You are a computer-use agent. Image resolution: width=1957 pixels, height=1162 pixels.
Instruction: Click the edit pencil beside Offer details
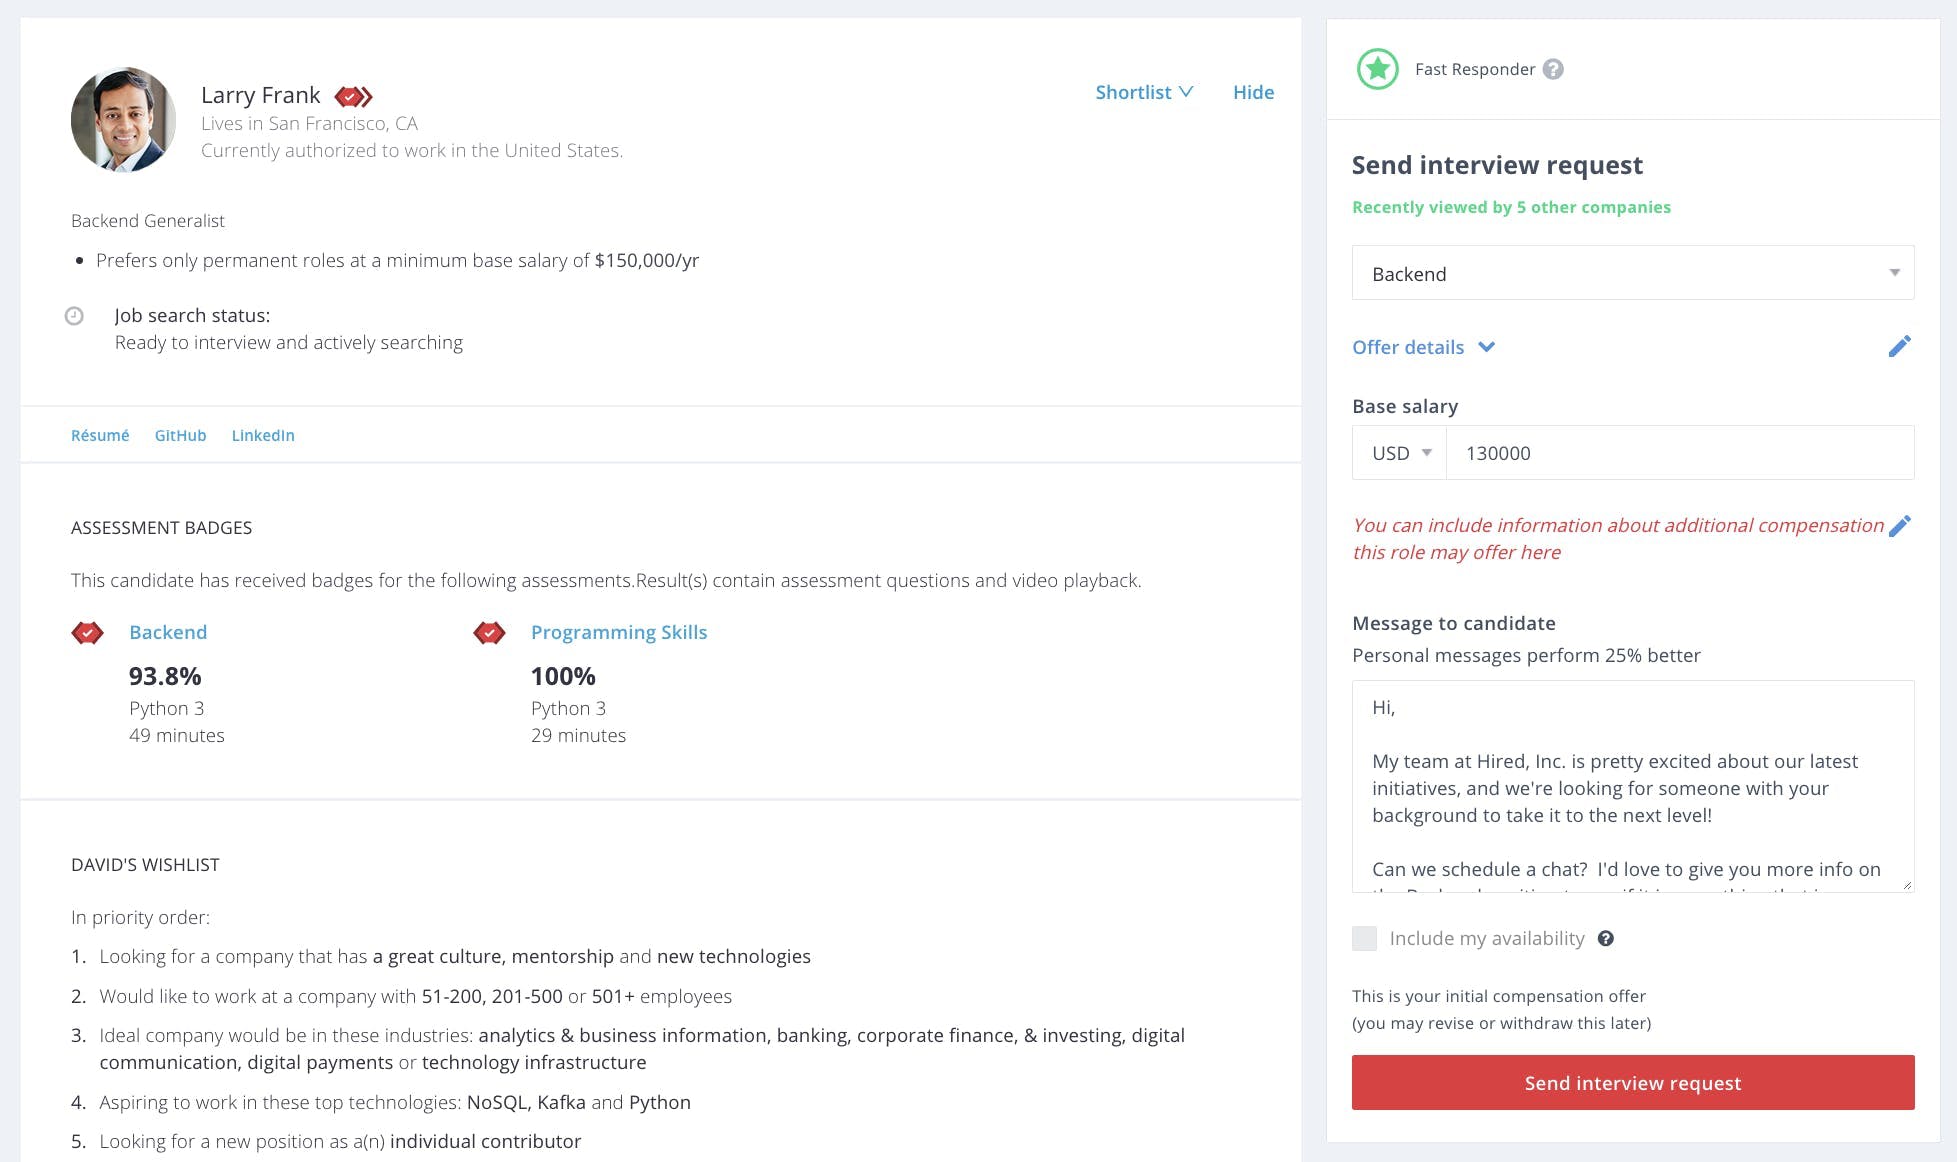click(x=1900, y=345)
